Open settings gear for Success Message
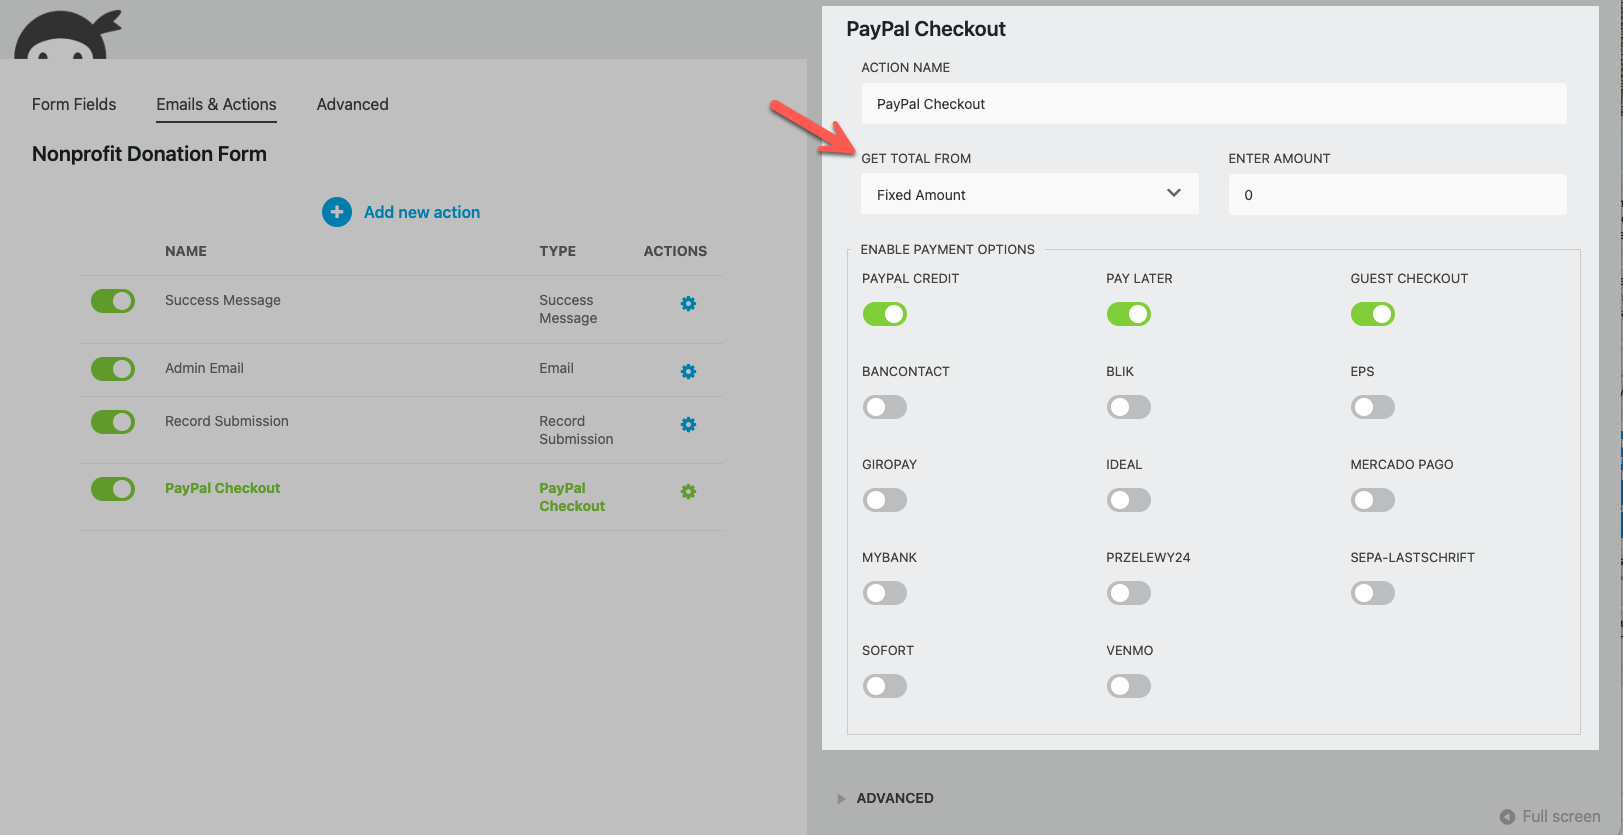The height and width of the screenshot is (835, 1623). pos(688,304)
